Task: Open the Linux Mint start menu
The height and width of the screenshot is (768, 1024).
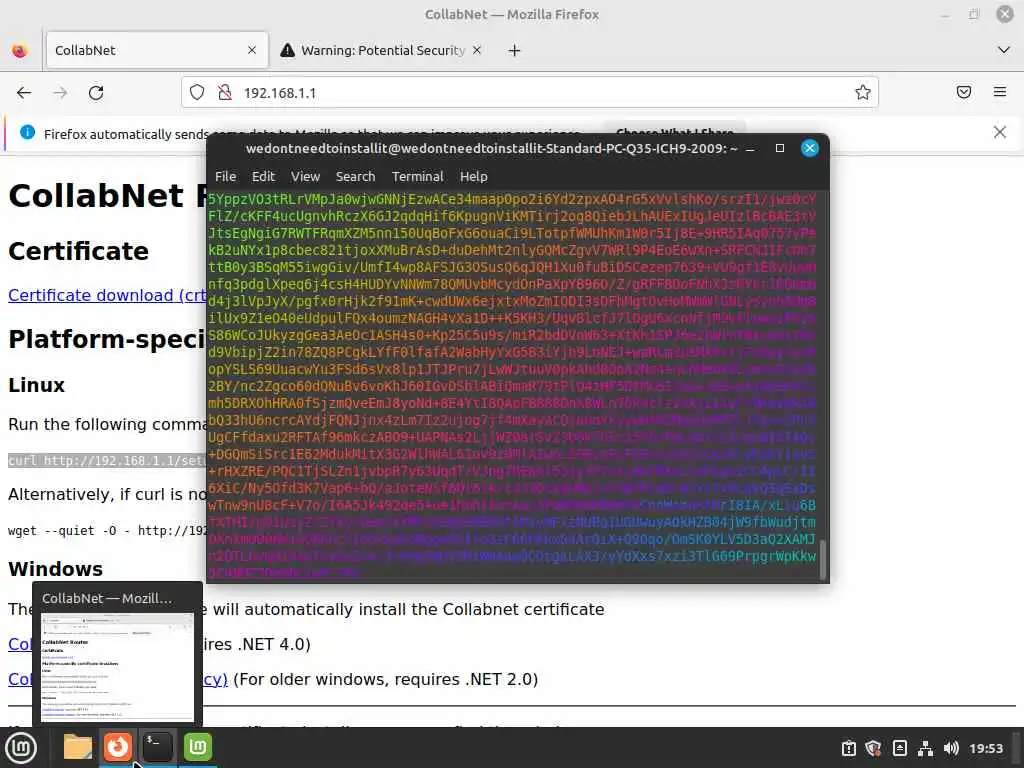Action: [21, 748]
